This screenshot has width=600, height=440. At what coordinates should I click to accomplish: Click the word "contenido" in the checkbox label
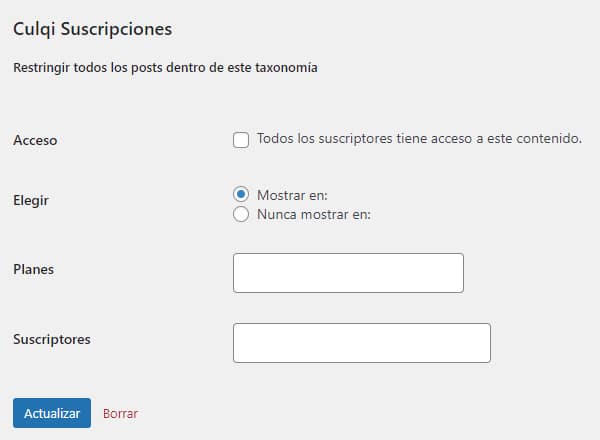(x=550, y=139)
